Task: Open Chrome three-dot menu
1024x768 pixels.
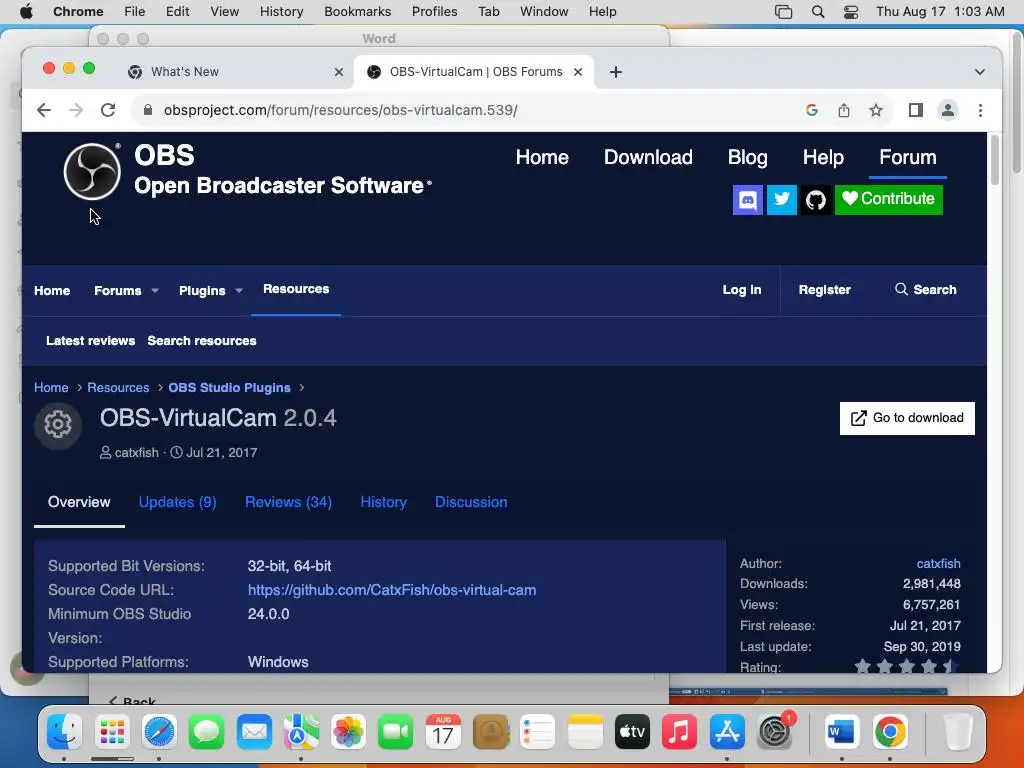Action: (x=980, y=110)
